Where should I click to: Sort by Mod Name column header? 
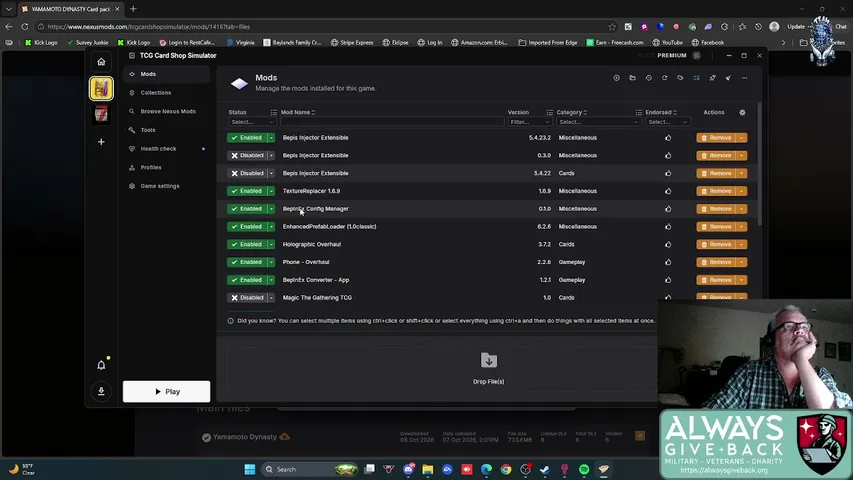[x=298, y=112]
